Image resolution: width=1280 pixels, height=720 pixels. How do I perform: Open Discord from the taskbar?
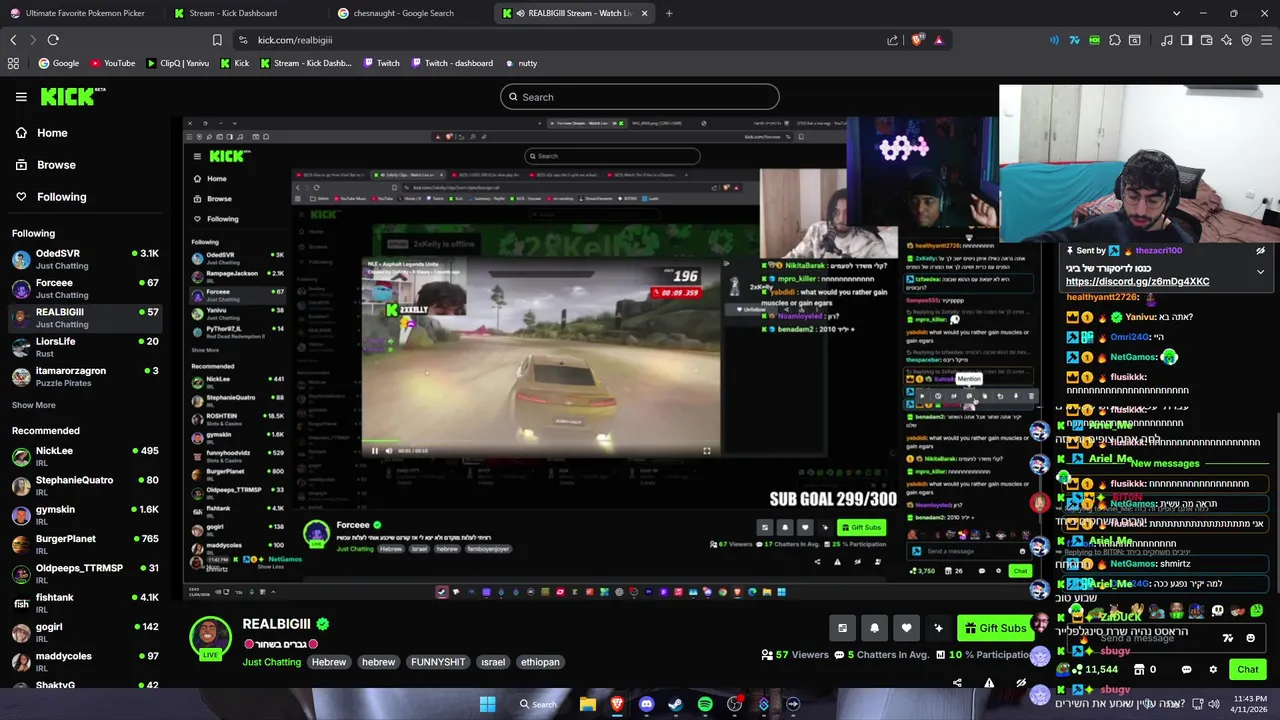[x=646, y=704]
